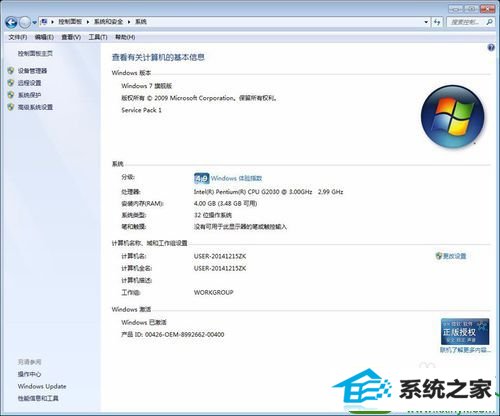Click the product ID 00426-OEM-8992662-00400 text

pos(173,334)
